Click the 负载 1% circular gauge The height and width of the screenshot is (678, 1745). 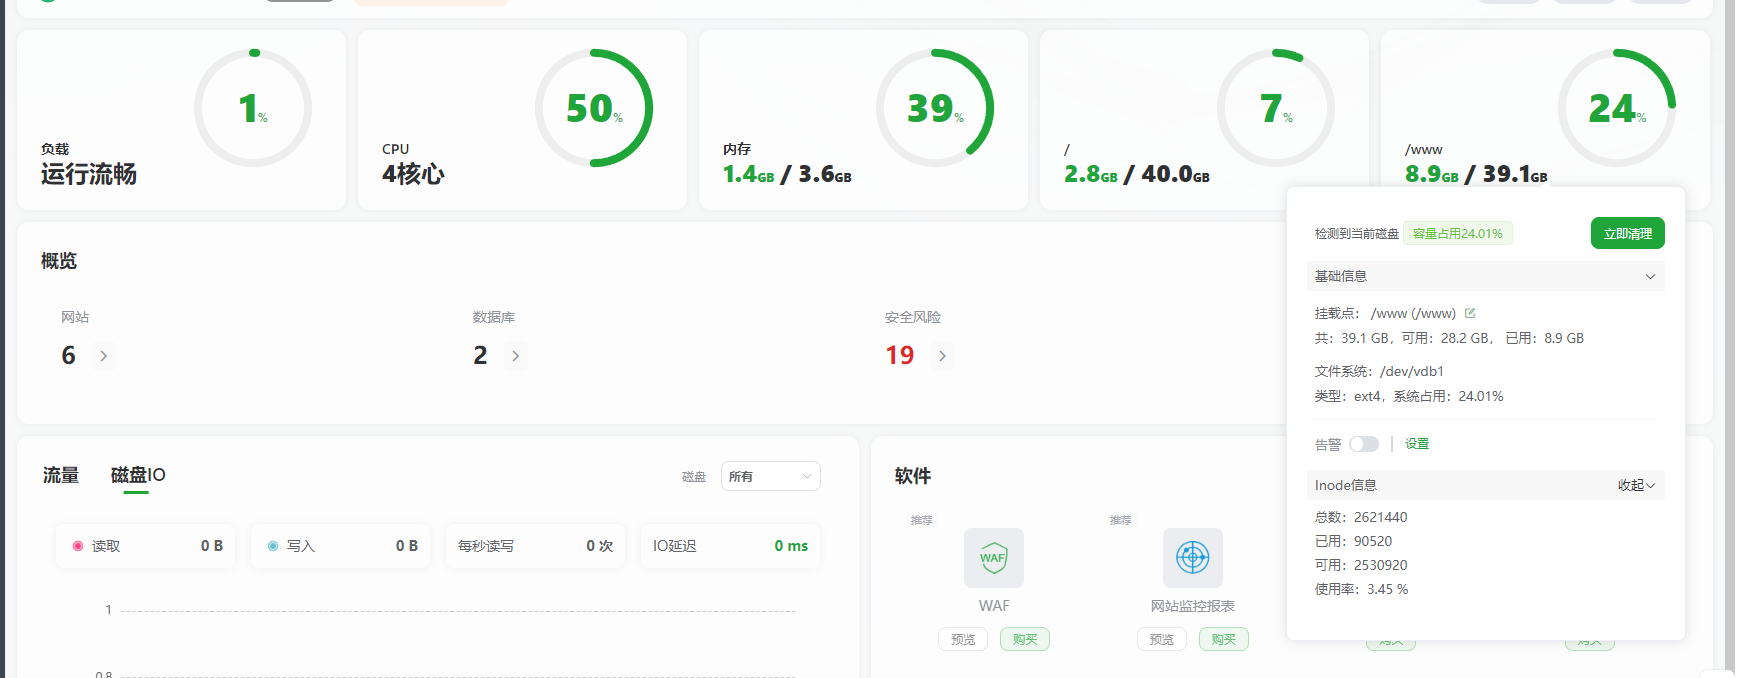pos(253,108)
